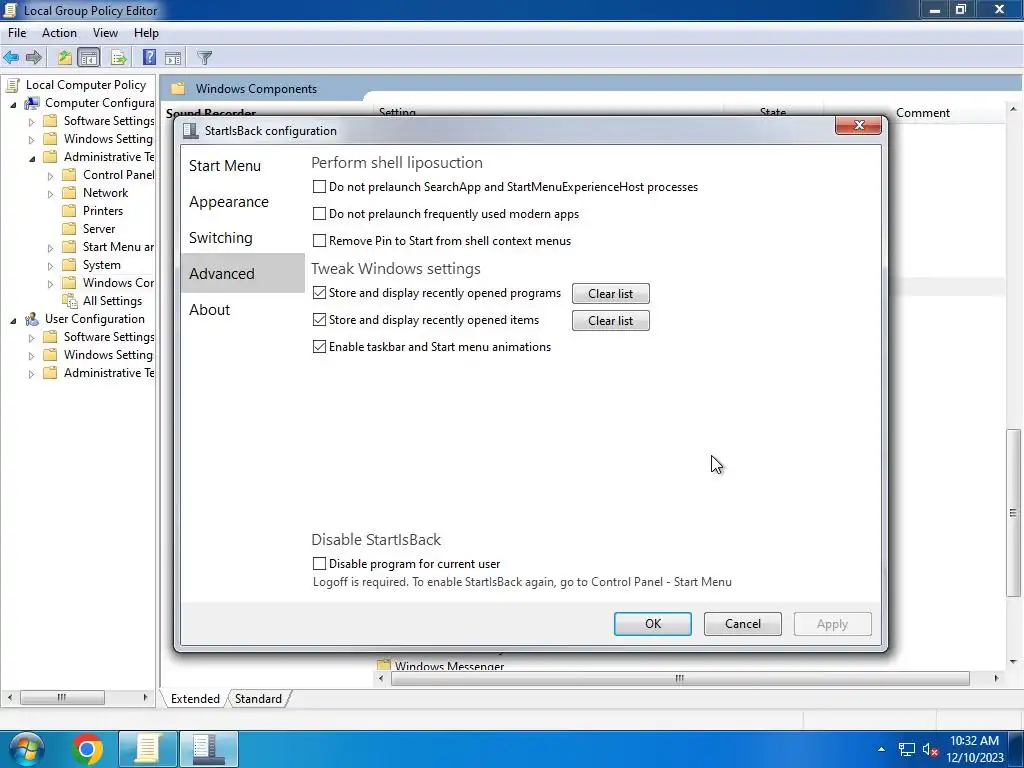This screenshot has width=1024, height=768.
Task: Expand Software Settings under Computer Configuration
Action: pos(31,121)
